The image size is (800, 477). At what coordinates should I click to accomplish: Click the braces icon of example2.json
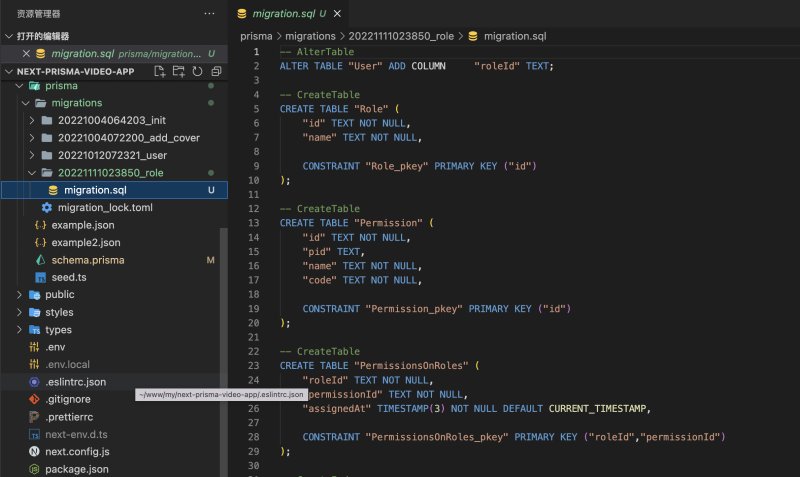[x=40, y=242]
